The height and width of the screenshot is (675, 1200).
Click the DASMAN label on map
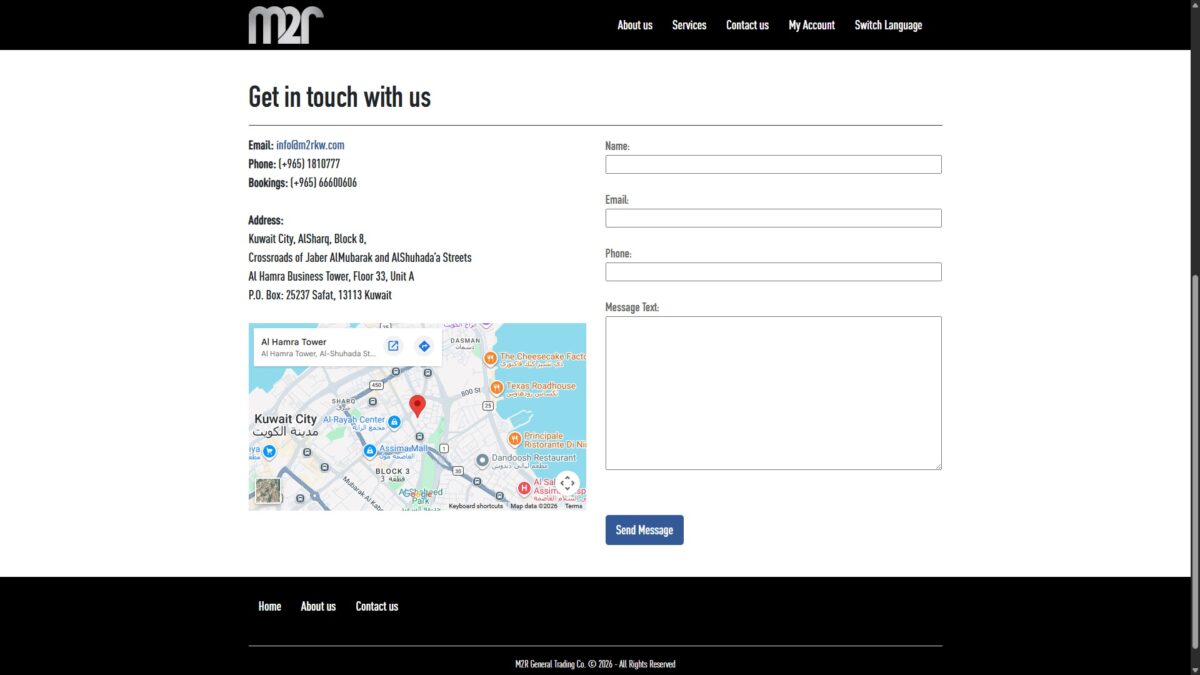466,340
